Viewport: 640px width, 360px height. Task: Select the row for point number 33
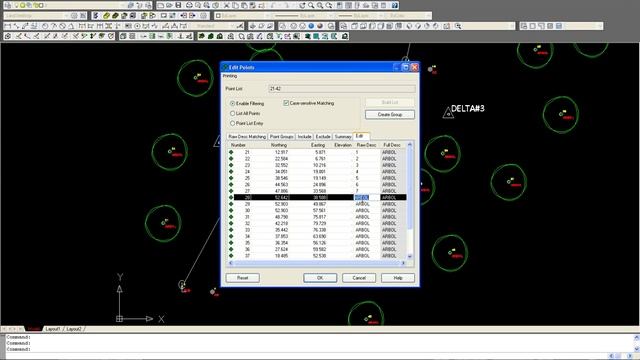[x=317, y=230]
